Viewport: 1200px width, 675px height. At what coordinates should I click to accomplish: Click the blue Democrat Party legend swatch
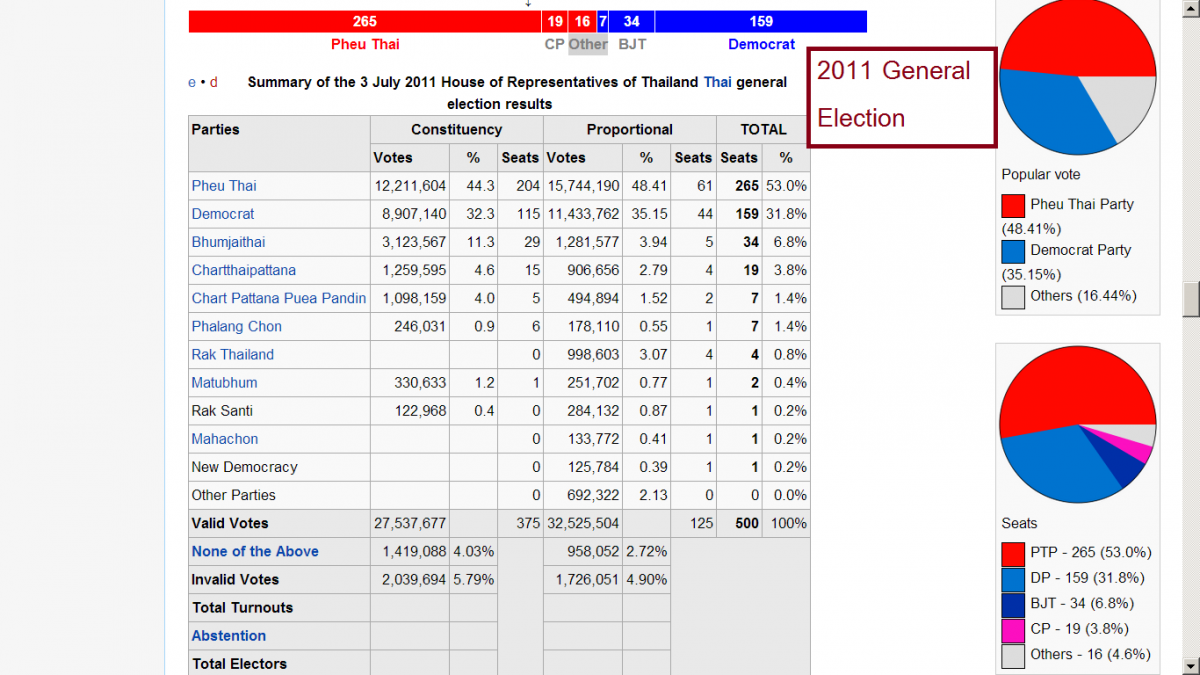point(1013,251)
